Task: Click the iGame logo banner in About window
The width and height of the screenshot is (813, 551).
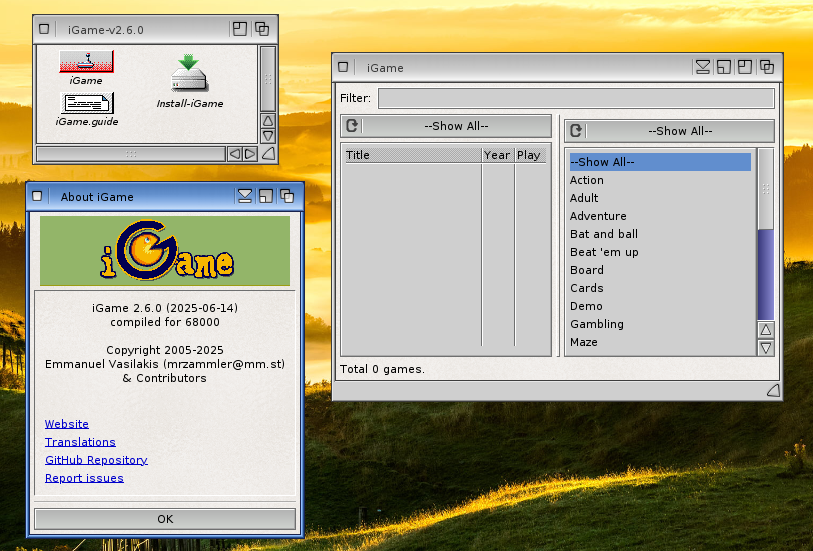Action: pos(165,251)
